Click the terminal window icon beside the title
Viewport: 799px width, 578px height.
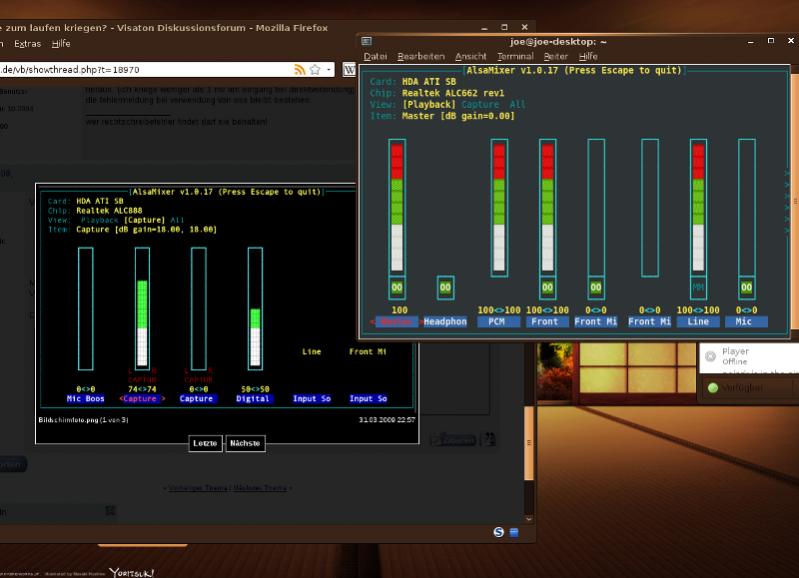click(x=366, y=41)
